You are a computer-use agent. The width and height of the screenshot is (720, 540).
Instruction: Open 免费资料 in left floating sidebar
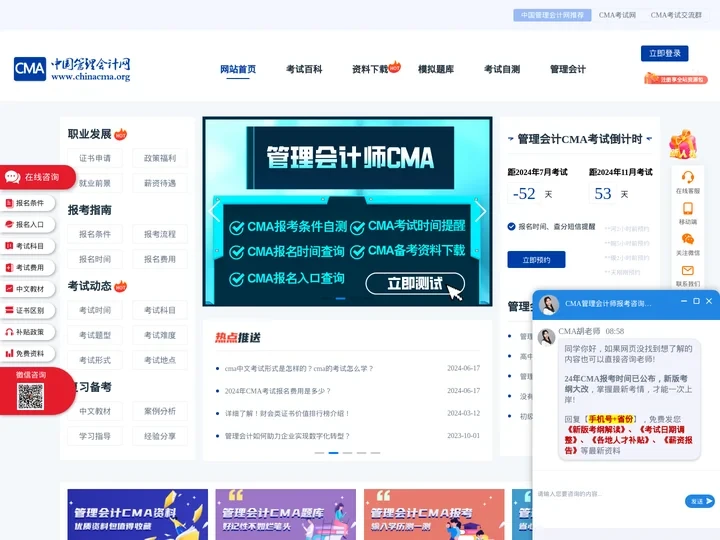[27, 354]
